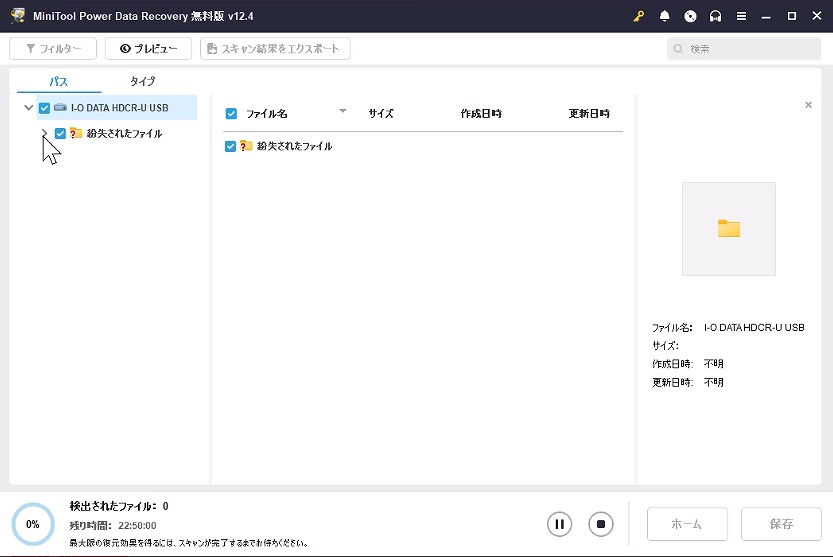The image size is (833, 557).
Task: Toggle the 紛失されたファイル checkbox in file list
Action: [230, 146]
